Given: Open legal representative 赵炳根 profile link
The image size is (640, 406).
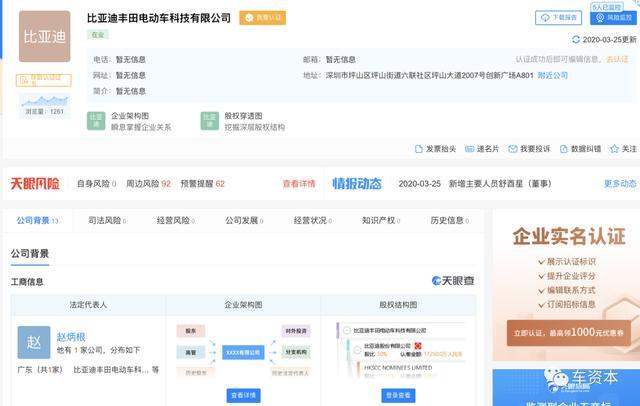Looking at the screenshot, I should [71, 337].
